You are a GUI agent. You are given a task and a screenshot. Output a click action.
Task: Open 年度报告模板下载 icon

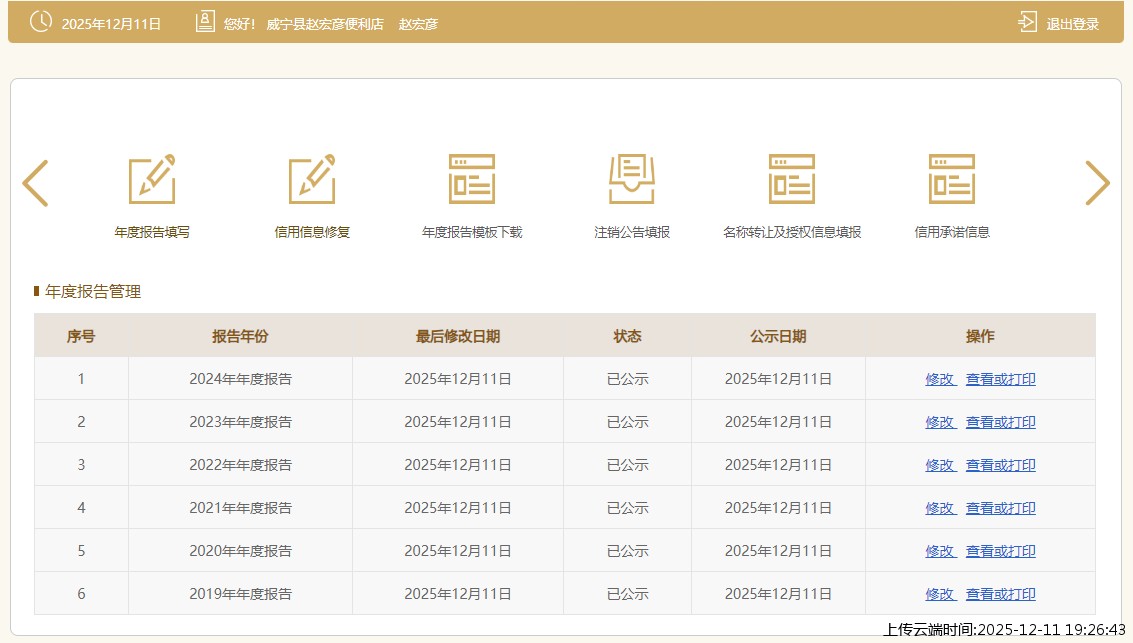(x=472, y=180)
